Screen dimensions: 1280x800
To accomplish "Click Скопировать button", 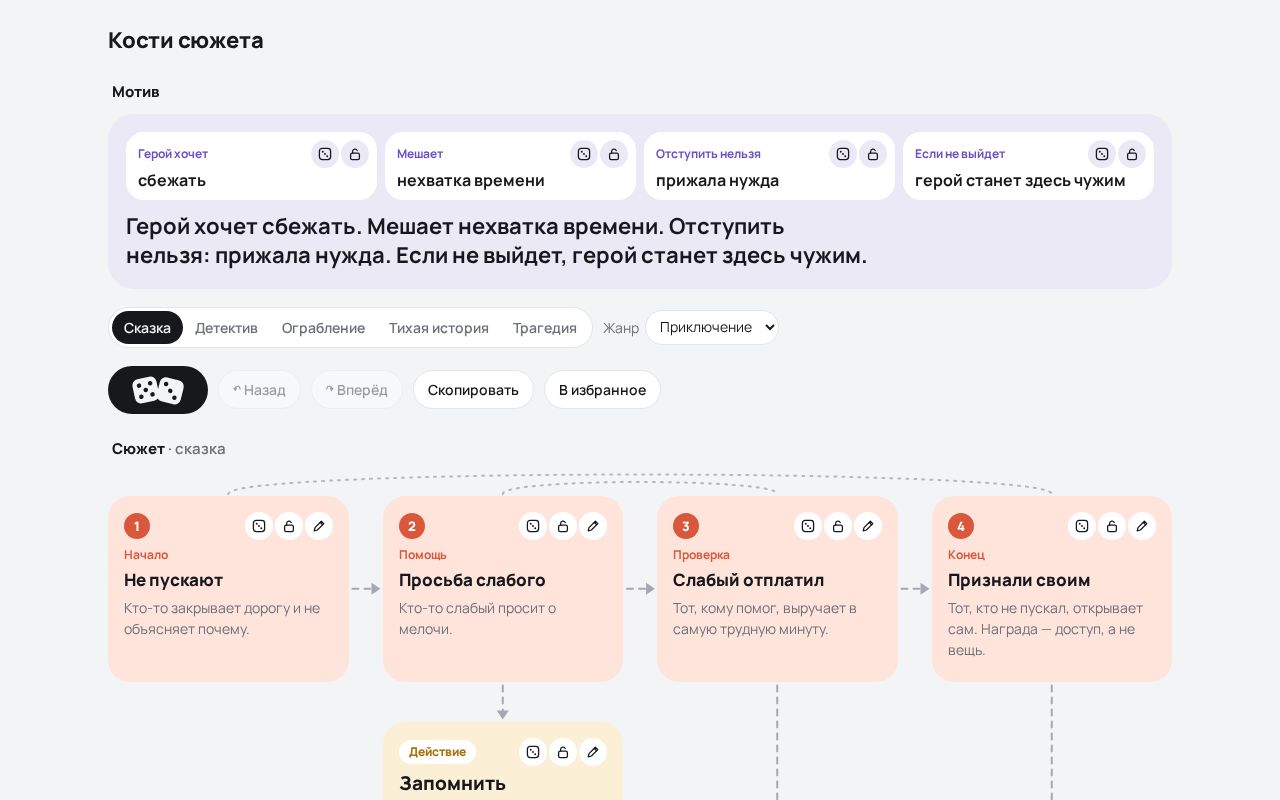I will tap(473, 390).
